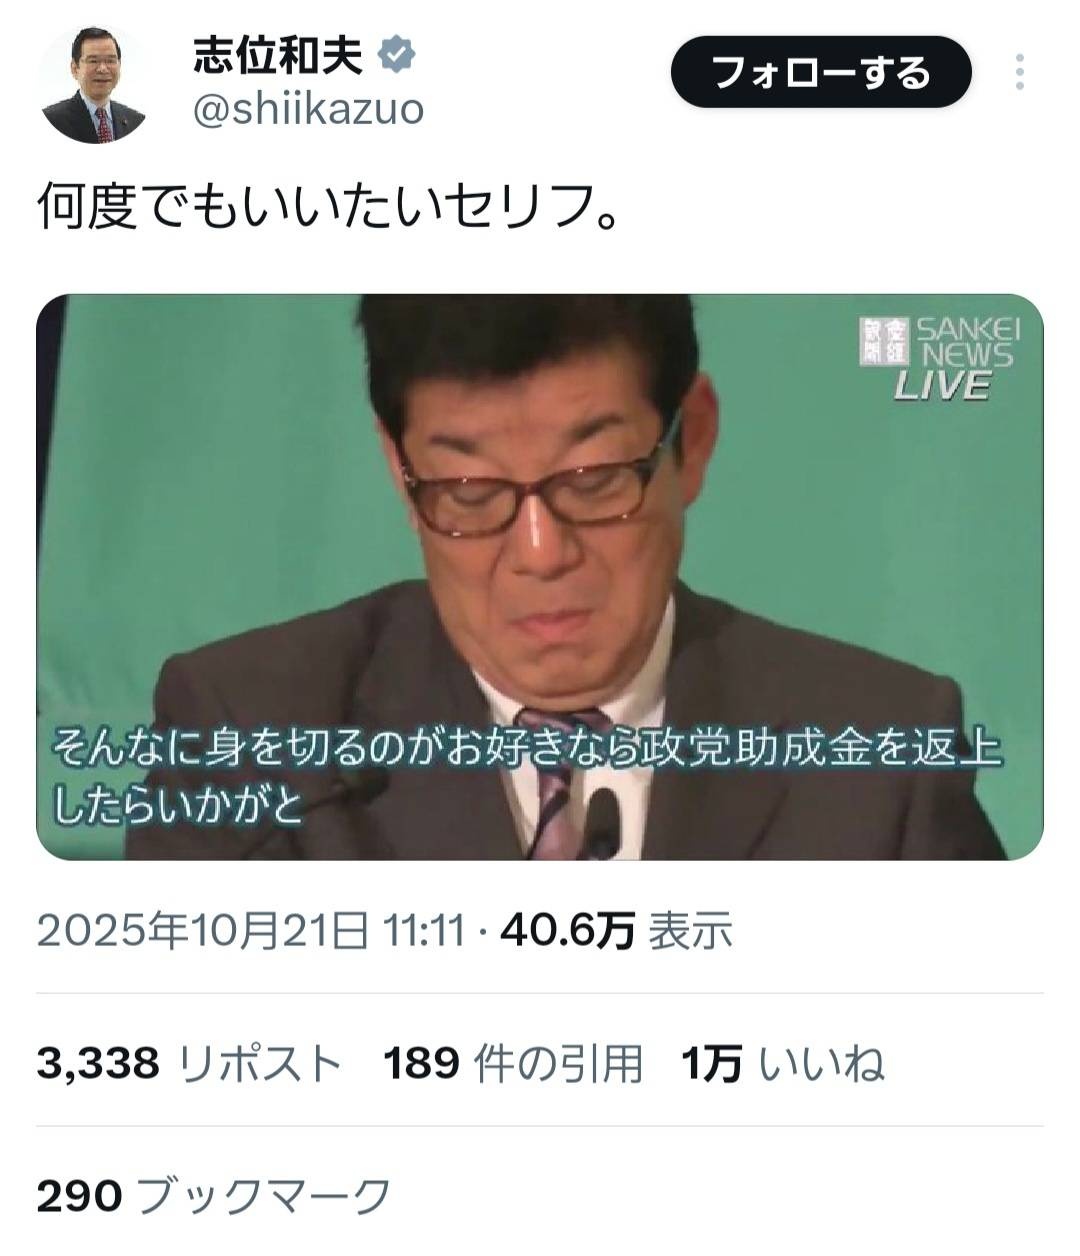Click the 290 ブックマーク count

[213, 1195]
